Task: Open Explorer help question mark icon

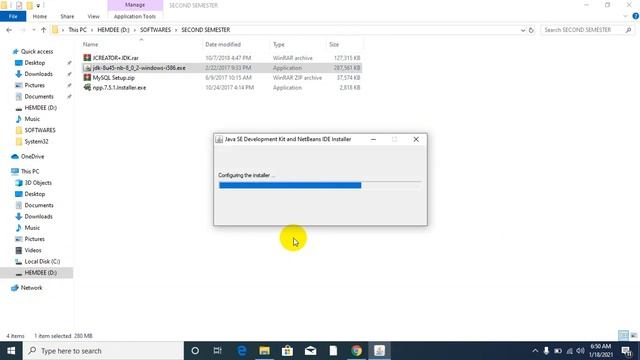Action: click(636, 16)
